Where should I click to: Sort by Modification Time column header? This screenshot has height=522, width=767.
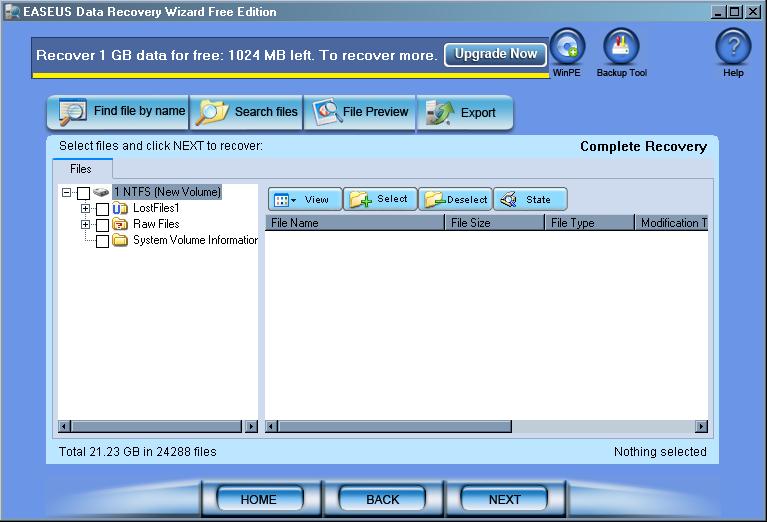(x=672, y=223)
